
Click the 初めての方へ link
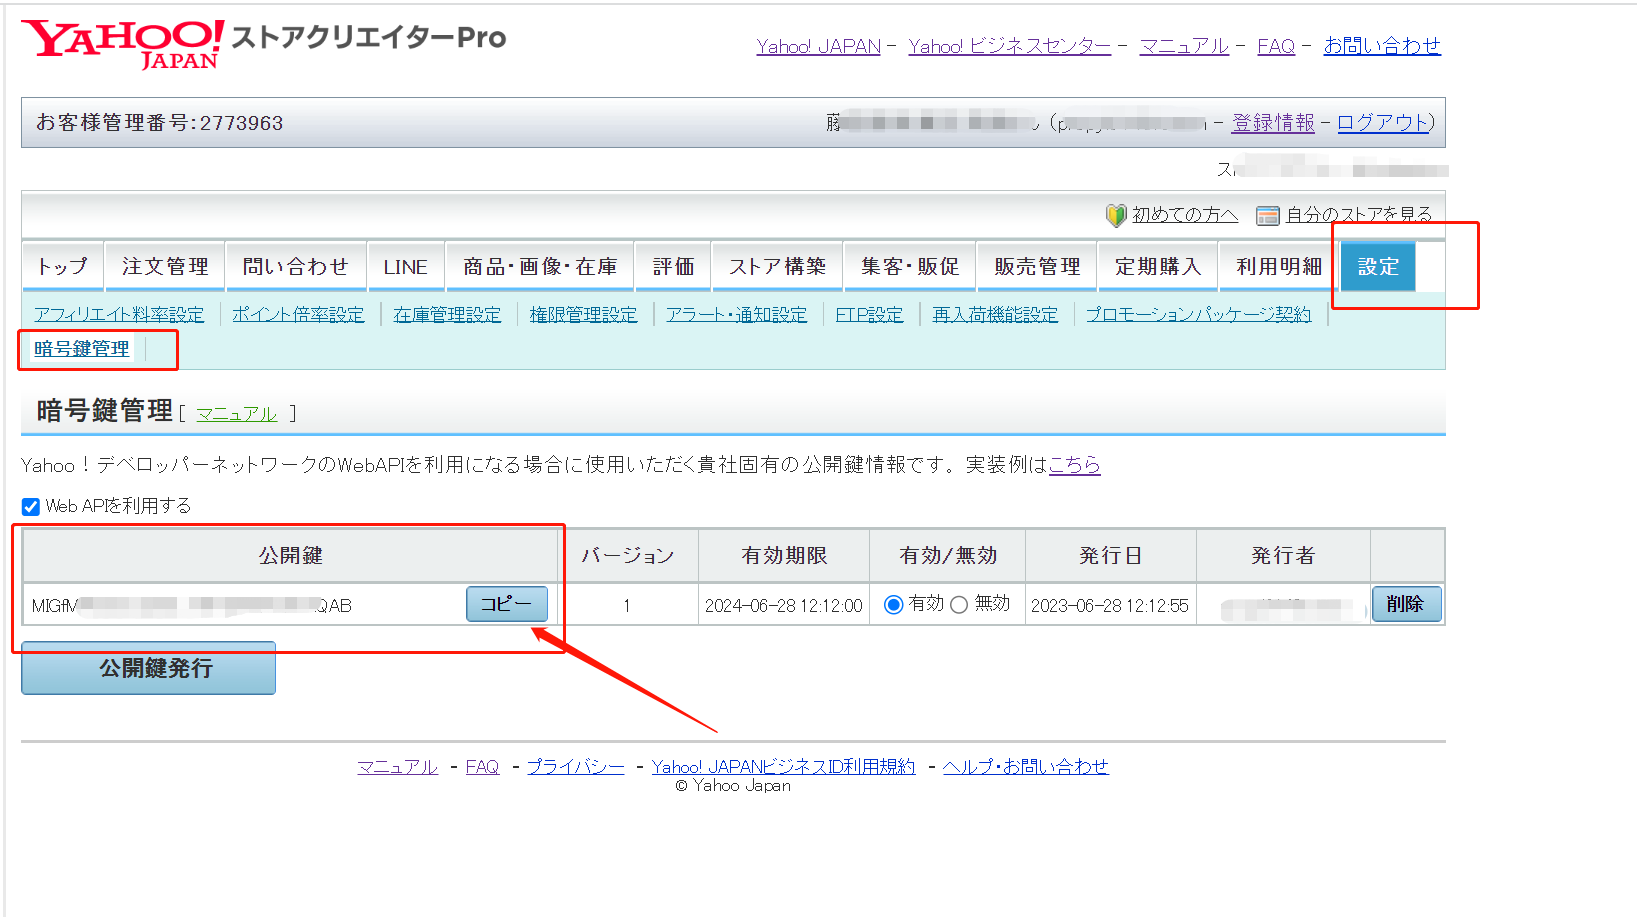1185,215
